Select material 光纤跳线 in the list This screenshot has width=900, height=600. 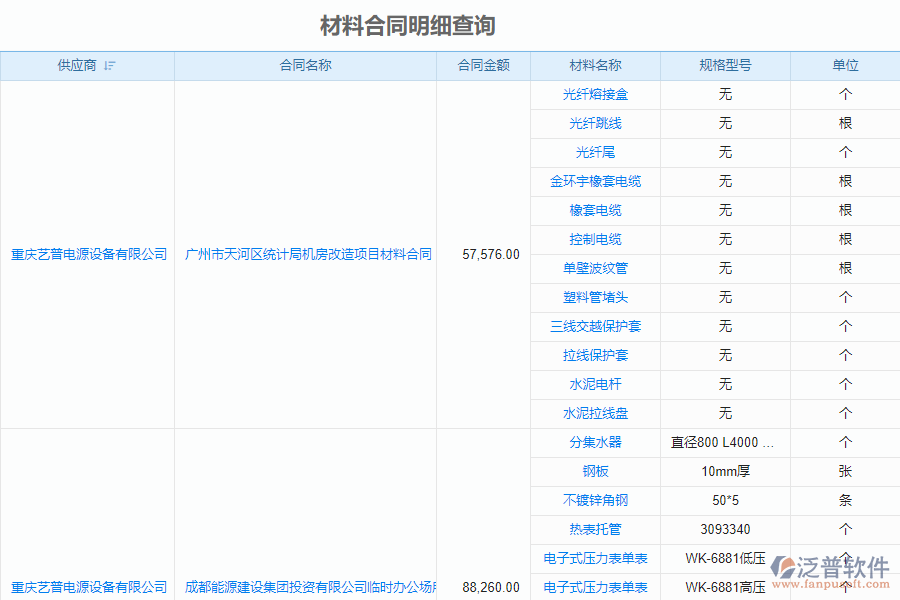[597, 124]
